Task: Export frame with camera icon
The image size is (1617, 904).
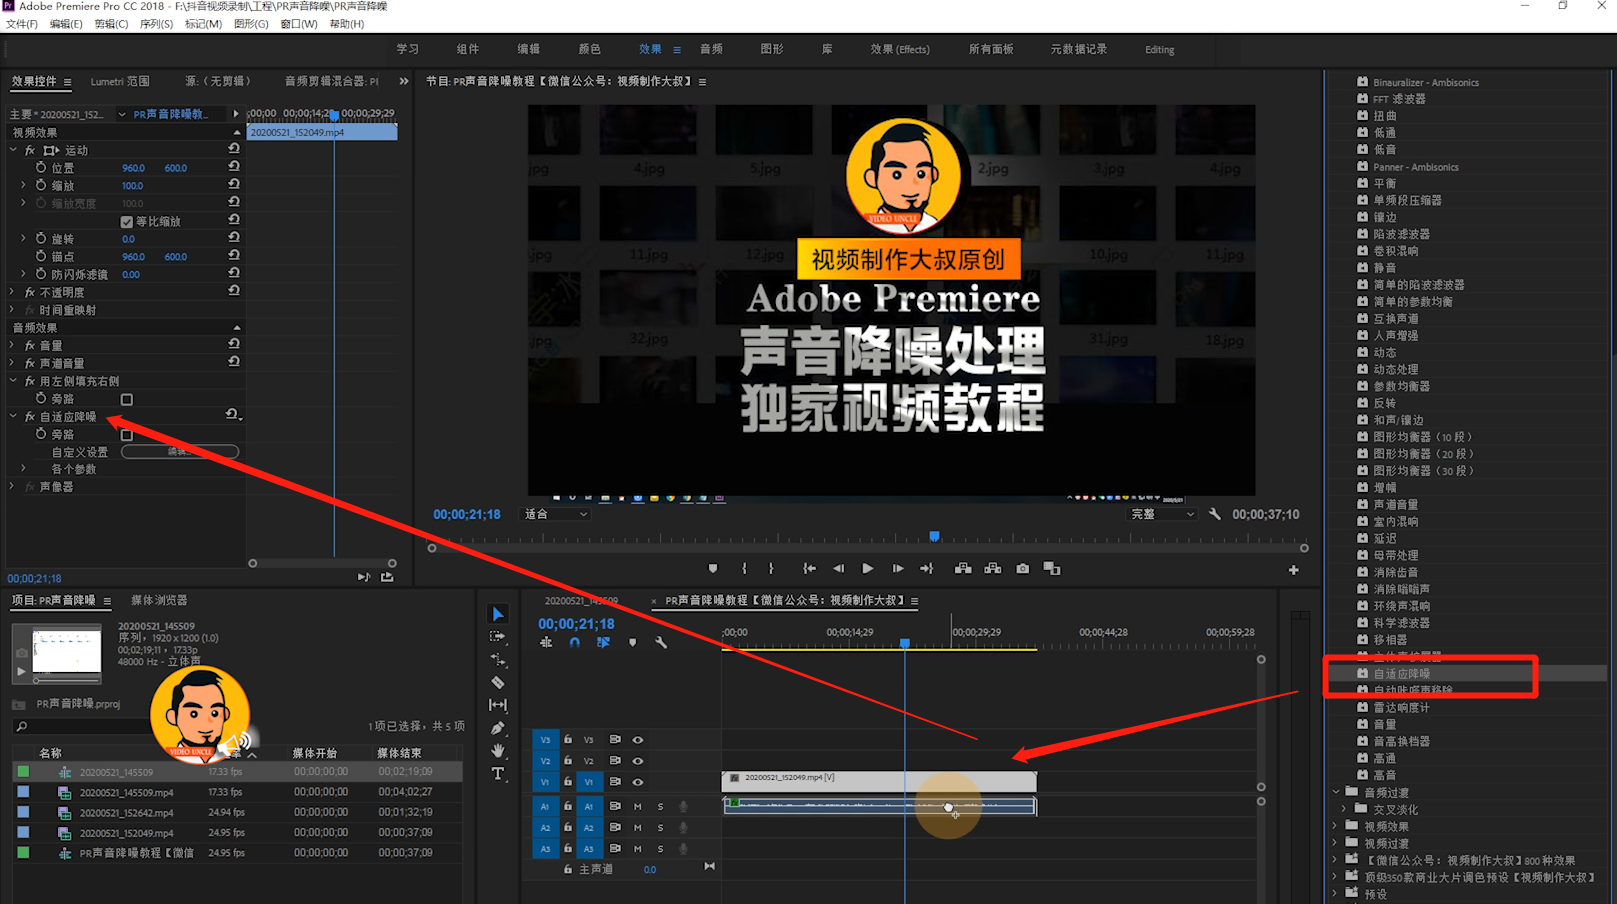Action: click(1022, 569)
